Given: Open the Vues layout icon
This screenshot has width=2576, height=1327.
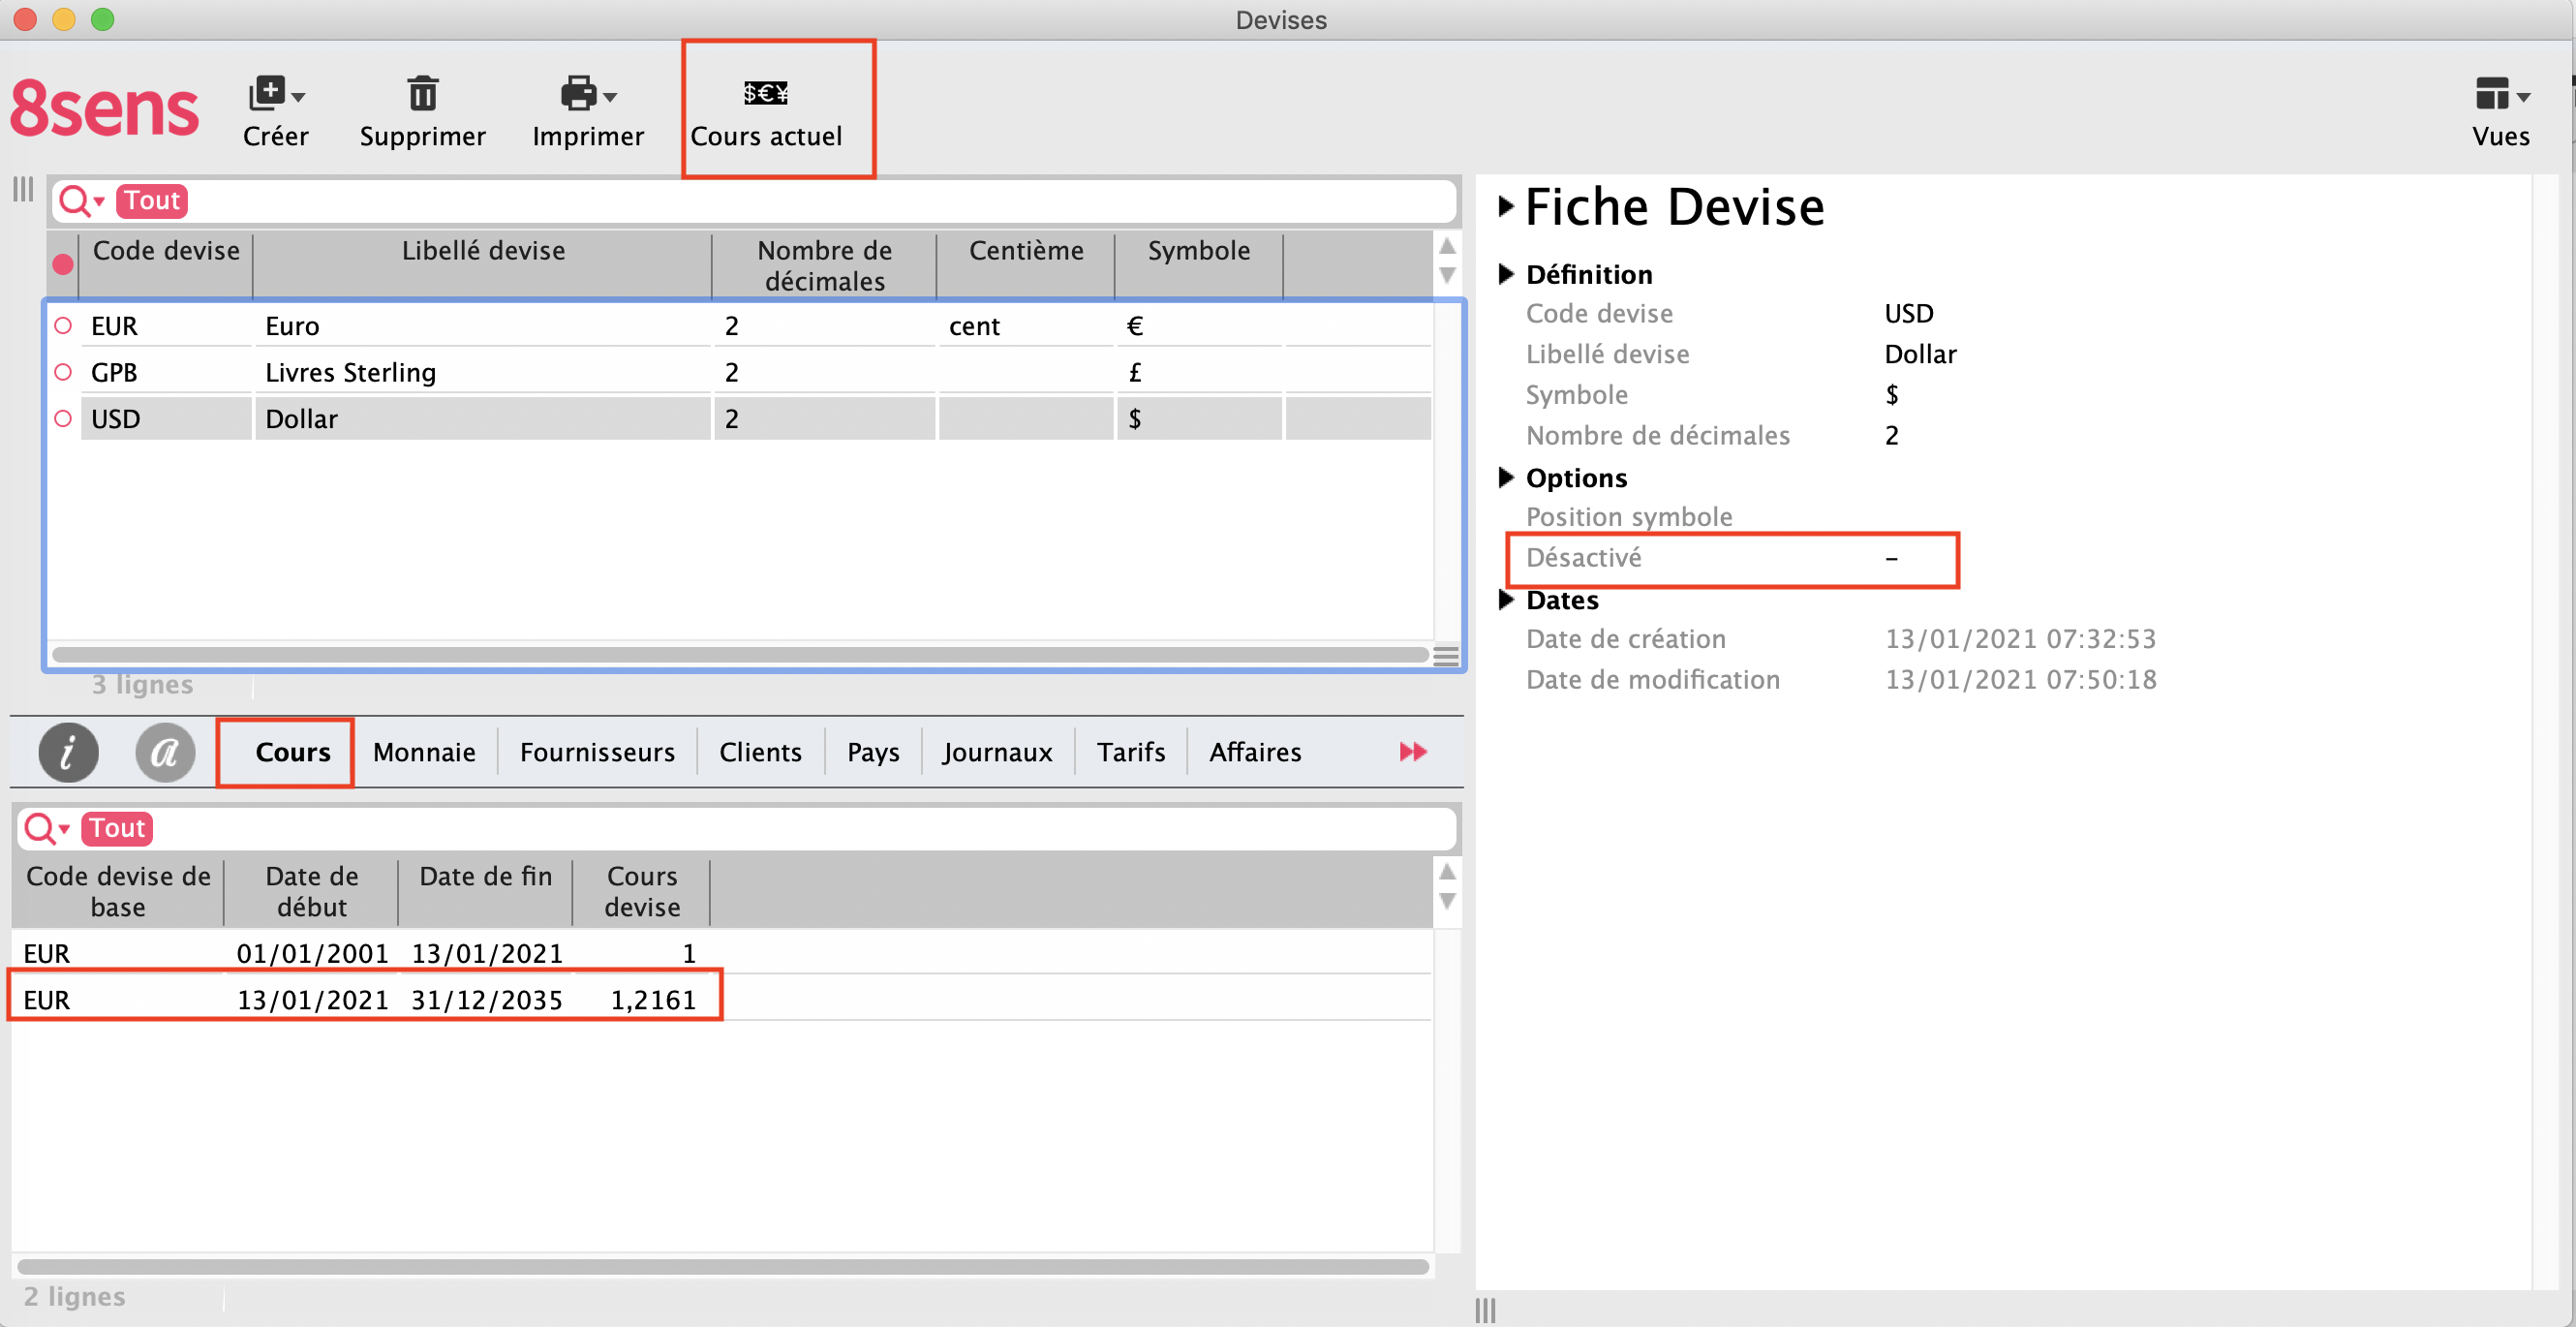Looking at the screenshot, I should coord(2491,93).
